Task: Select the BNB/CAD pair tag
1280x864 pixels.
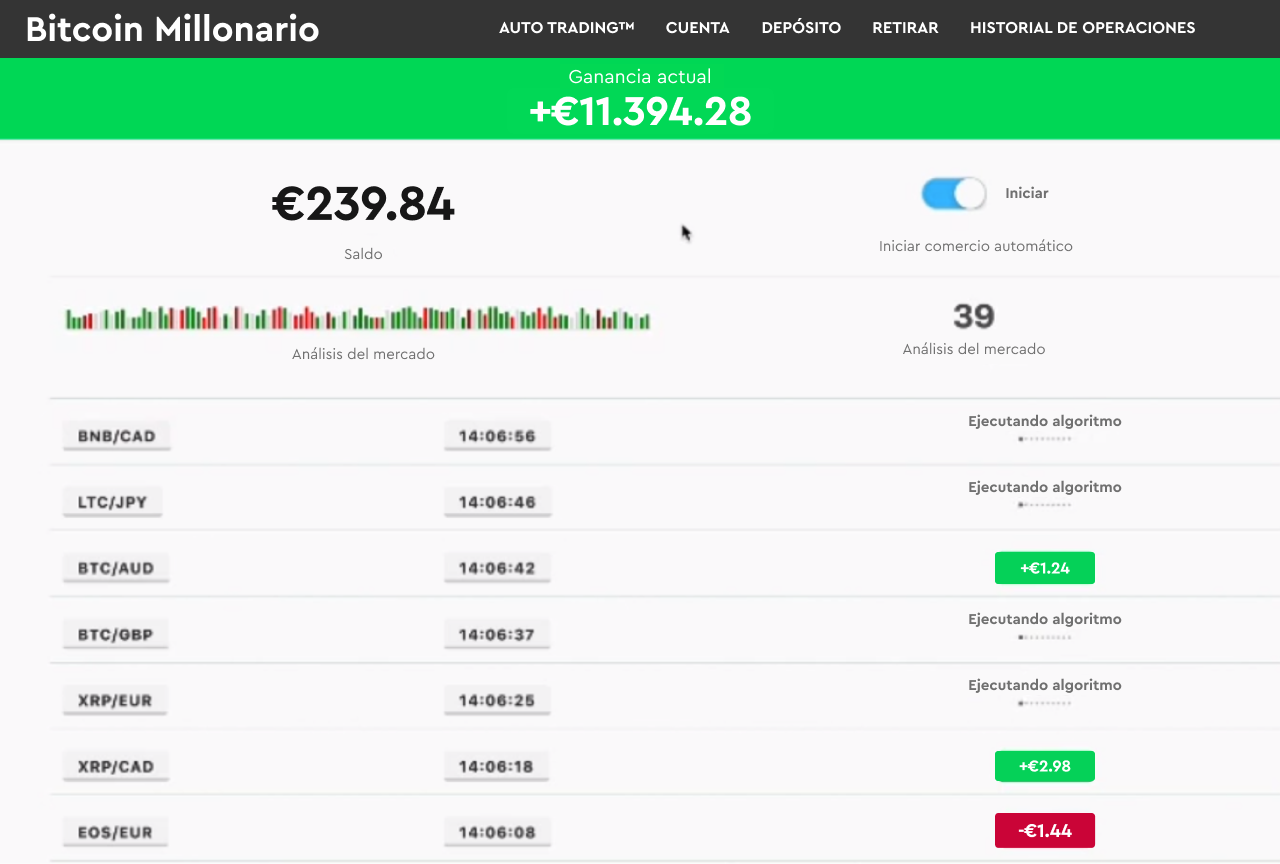Action: point(117,436)
